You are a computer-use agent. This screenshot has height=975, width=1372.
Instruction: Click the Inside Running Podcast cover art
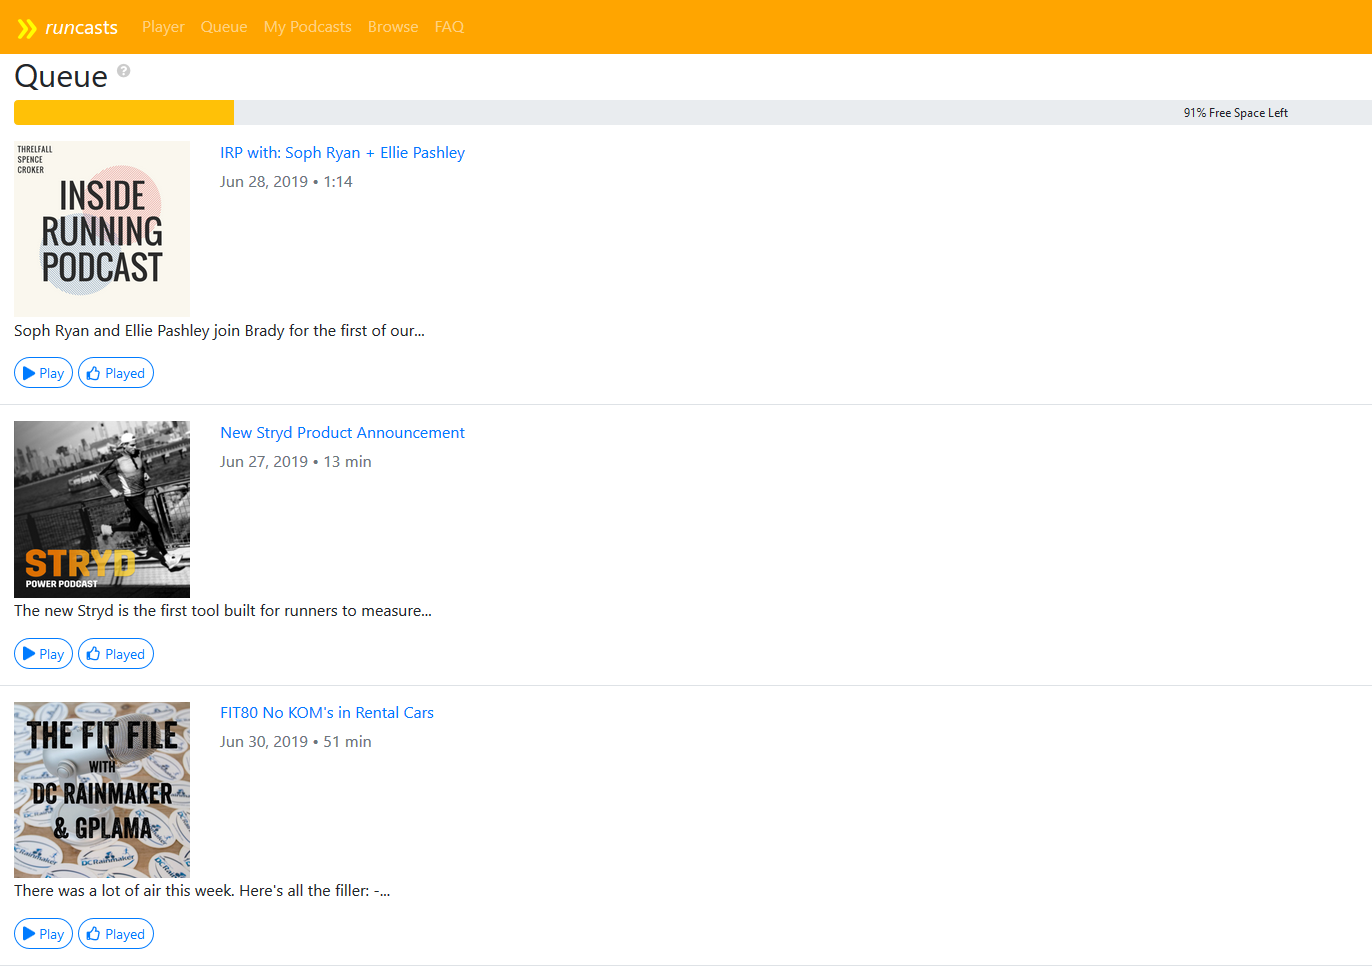click(x=102, y=229)
